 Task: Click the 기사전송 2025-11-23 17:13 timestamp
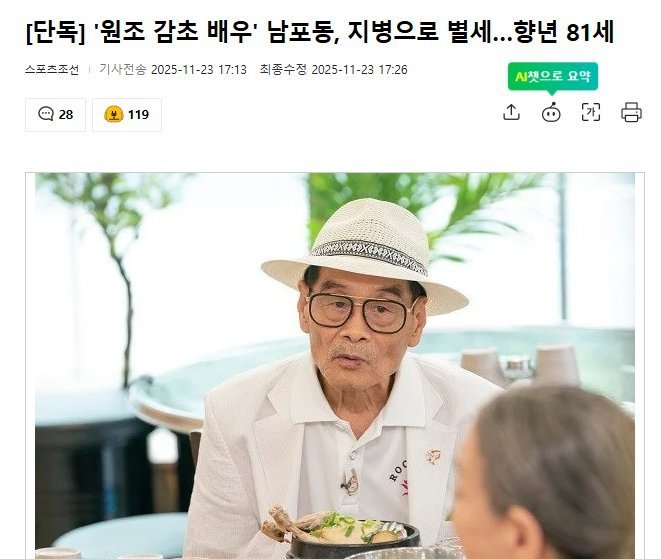(x=173, y=70)
